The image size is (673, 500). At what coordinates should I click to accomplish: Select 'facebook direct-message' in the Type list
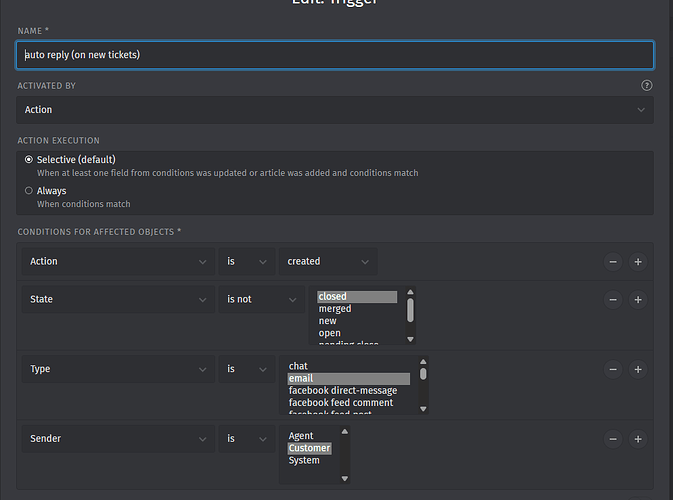349,391
